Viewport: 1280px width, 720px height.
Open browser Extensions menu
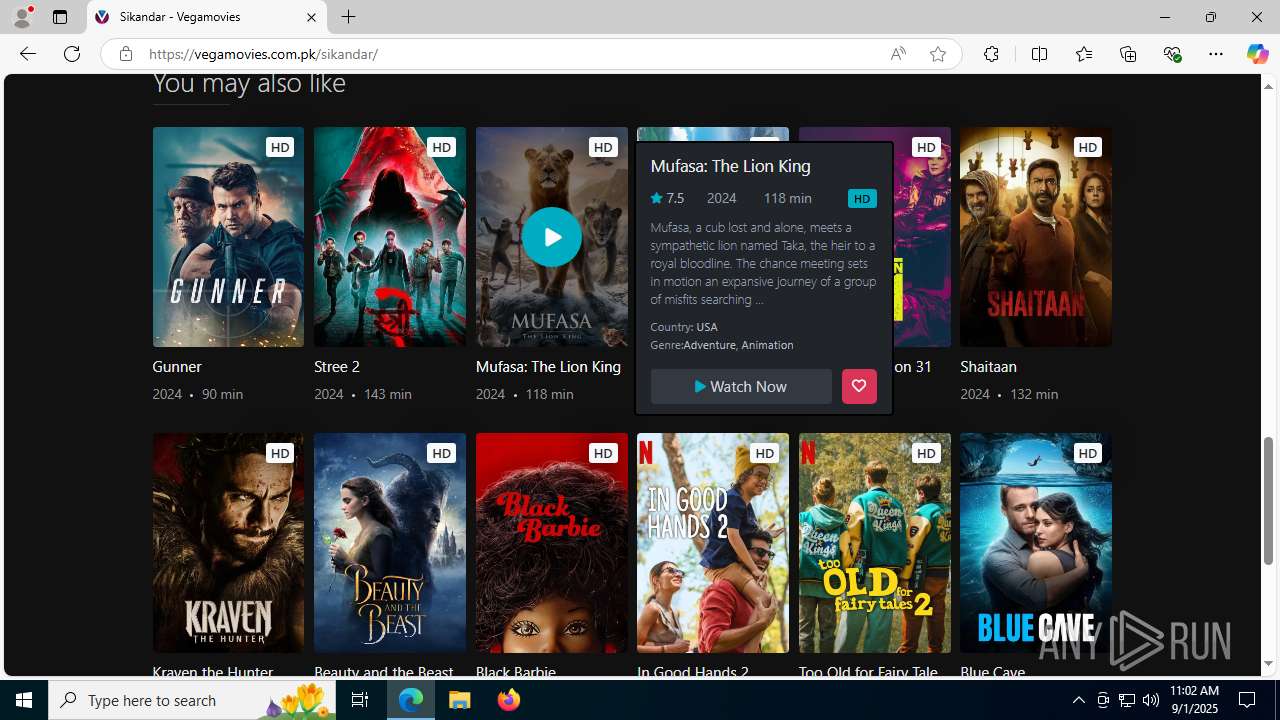click(991, 54)
